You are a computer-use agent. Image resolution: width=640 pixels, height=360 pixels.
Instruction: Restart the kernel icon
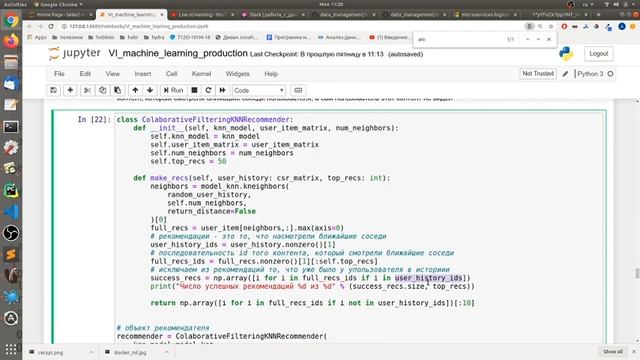(x=208, y=90)
